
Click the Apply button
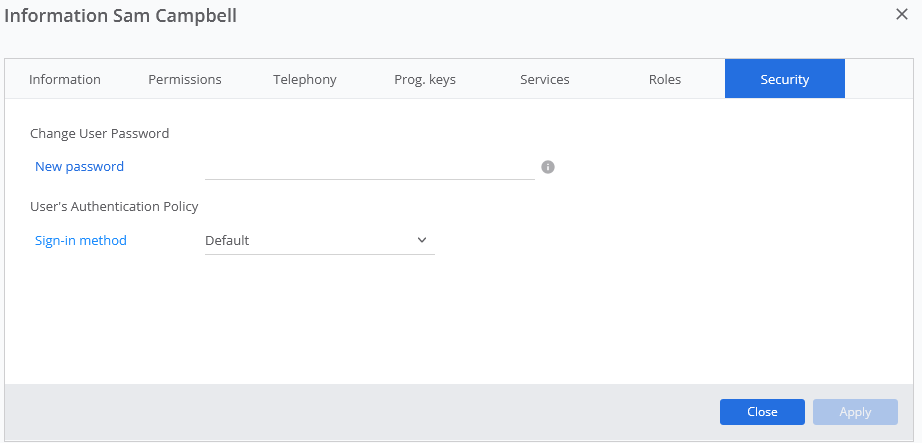855,412
